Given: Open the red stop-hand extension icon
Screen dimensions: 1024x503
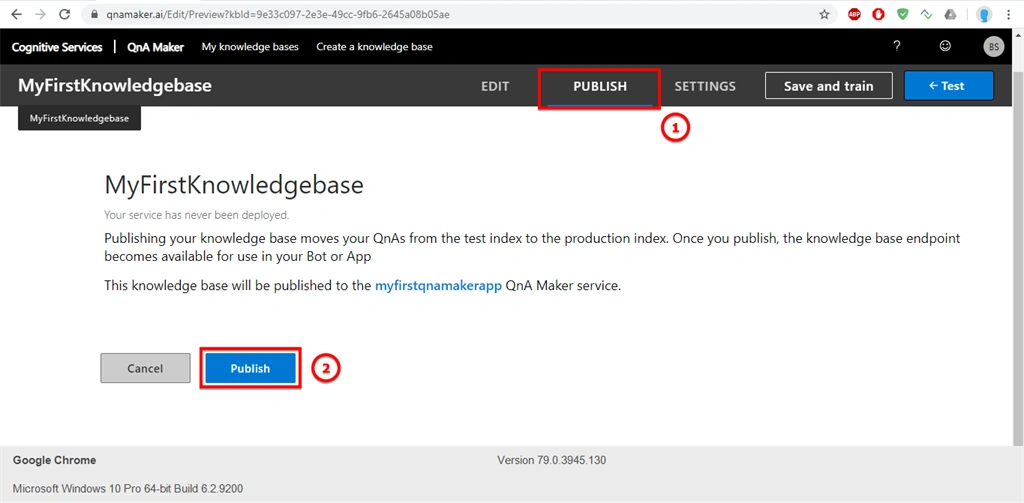Looking at the screenshot, I should pos(878,14).
